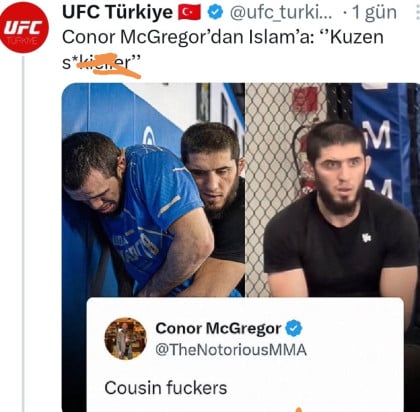Open the @TheNotoriousMMA handle
Image resolution: width=420 pixels, height=412 pixels.
231,350
